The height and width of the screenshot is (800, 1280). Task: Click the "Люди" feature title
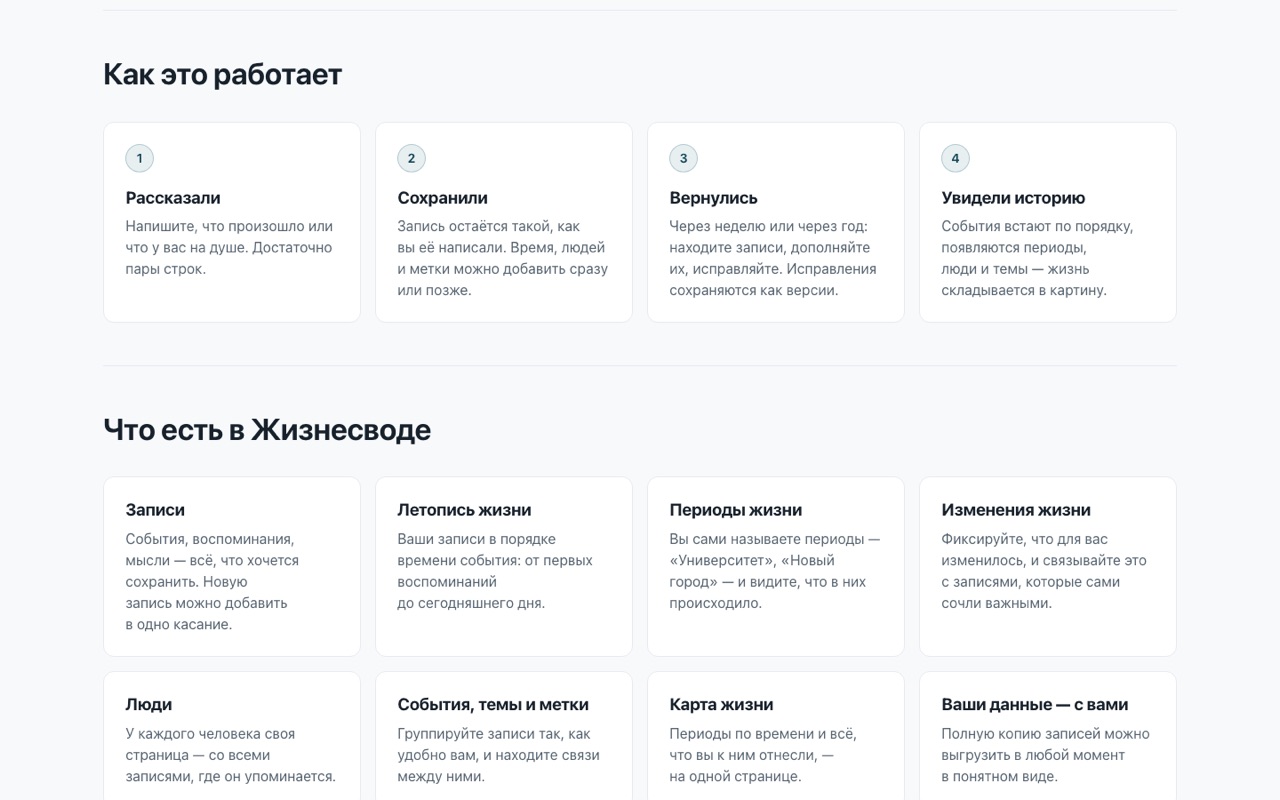[148, 704]
